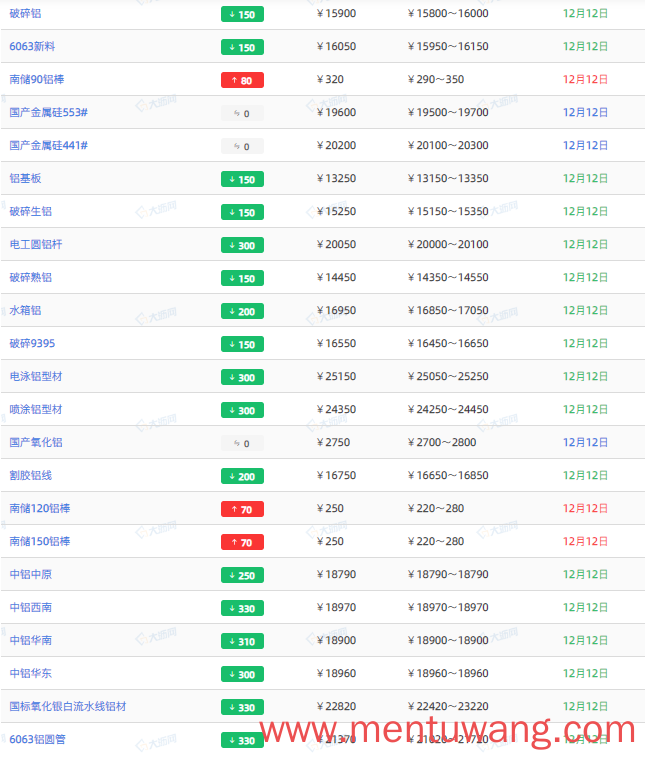Click the green down 310 badge for 中铝华南
Screen dimensions: 645x760
242,641
